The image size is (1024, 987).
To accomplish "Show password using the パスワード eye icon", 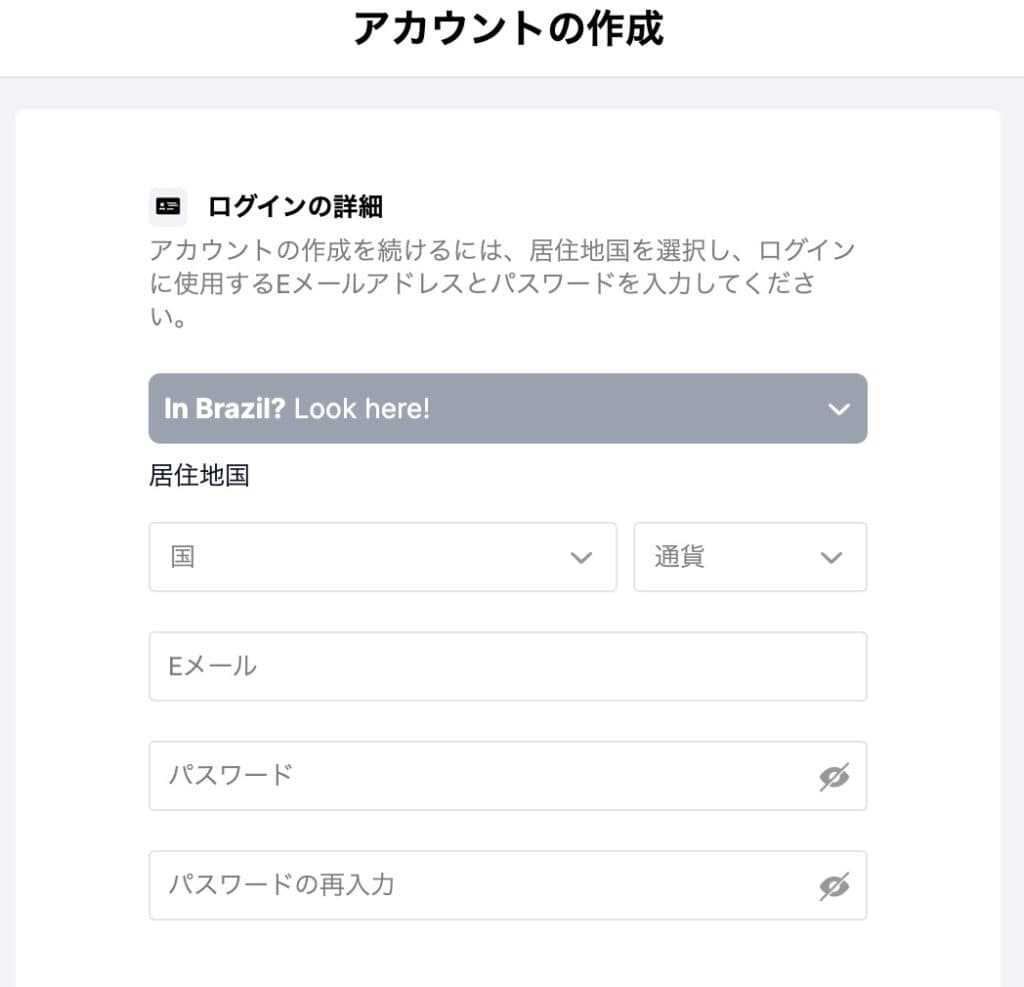I will [x=834, y=776].
